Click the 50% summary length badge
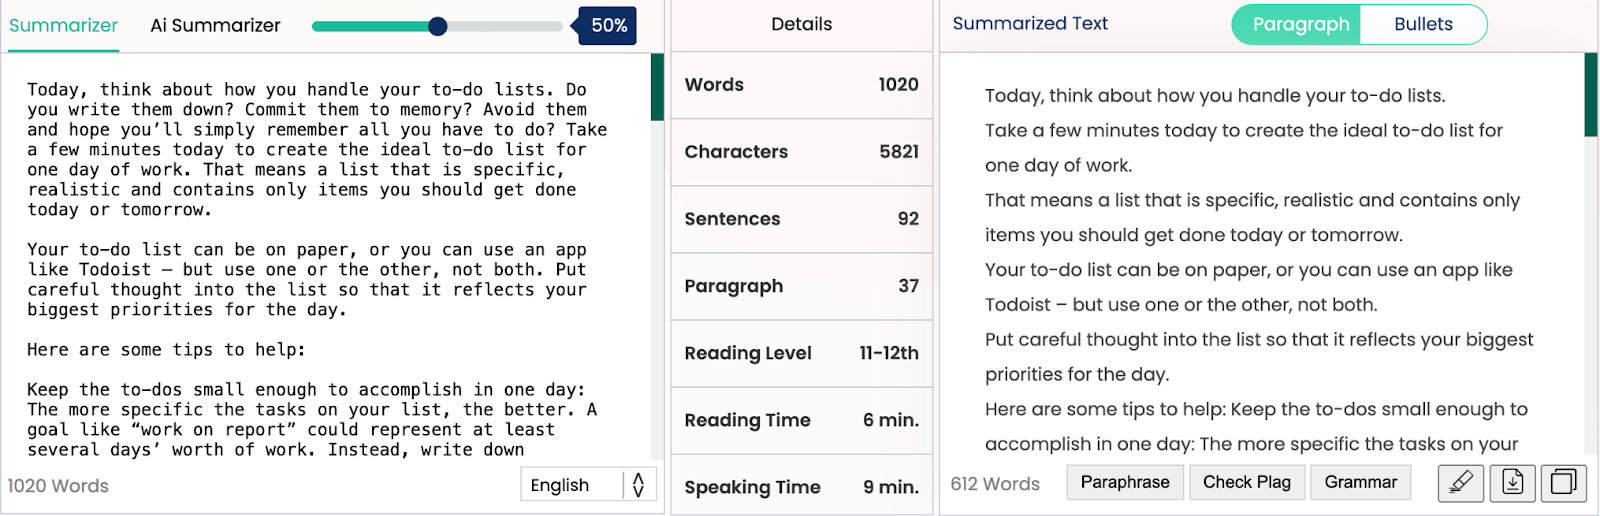Image resolution: width=1600 pixels, height=516 pixels. [608, 26]
